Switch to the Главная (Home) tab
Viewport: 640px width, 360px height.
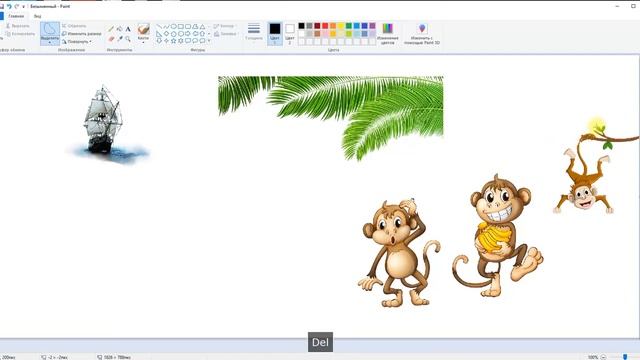pyautogui.click(x=16, y=16)
